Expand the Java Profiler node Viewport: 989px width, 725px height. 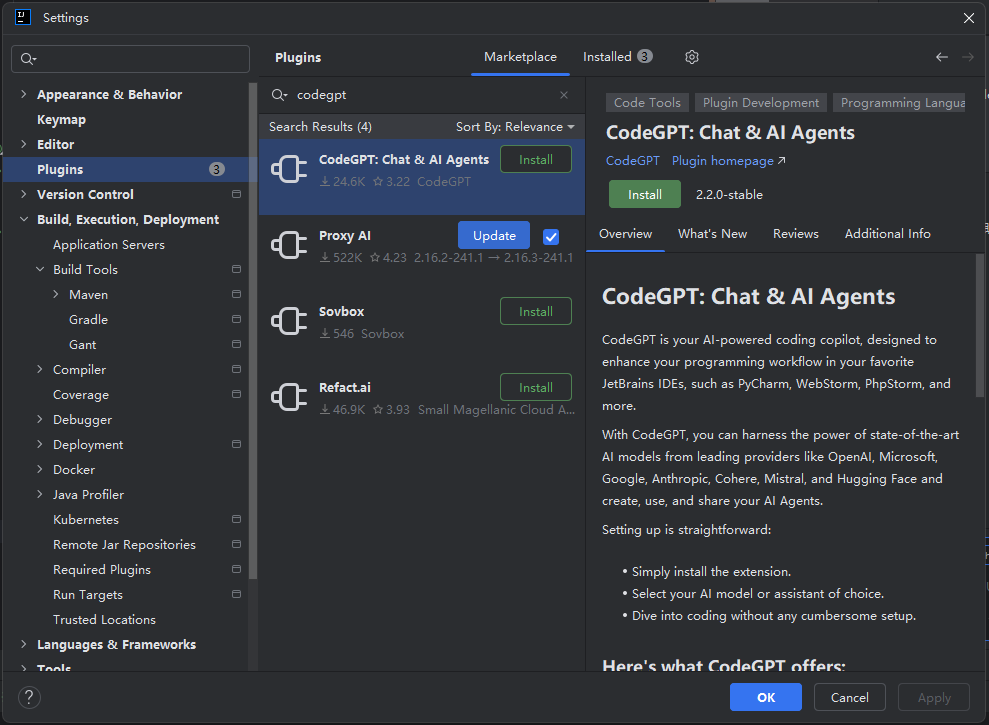(x=40, y=494)
